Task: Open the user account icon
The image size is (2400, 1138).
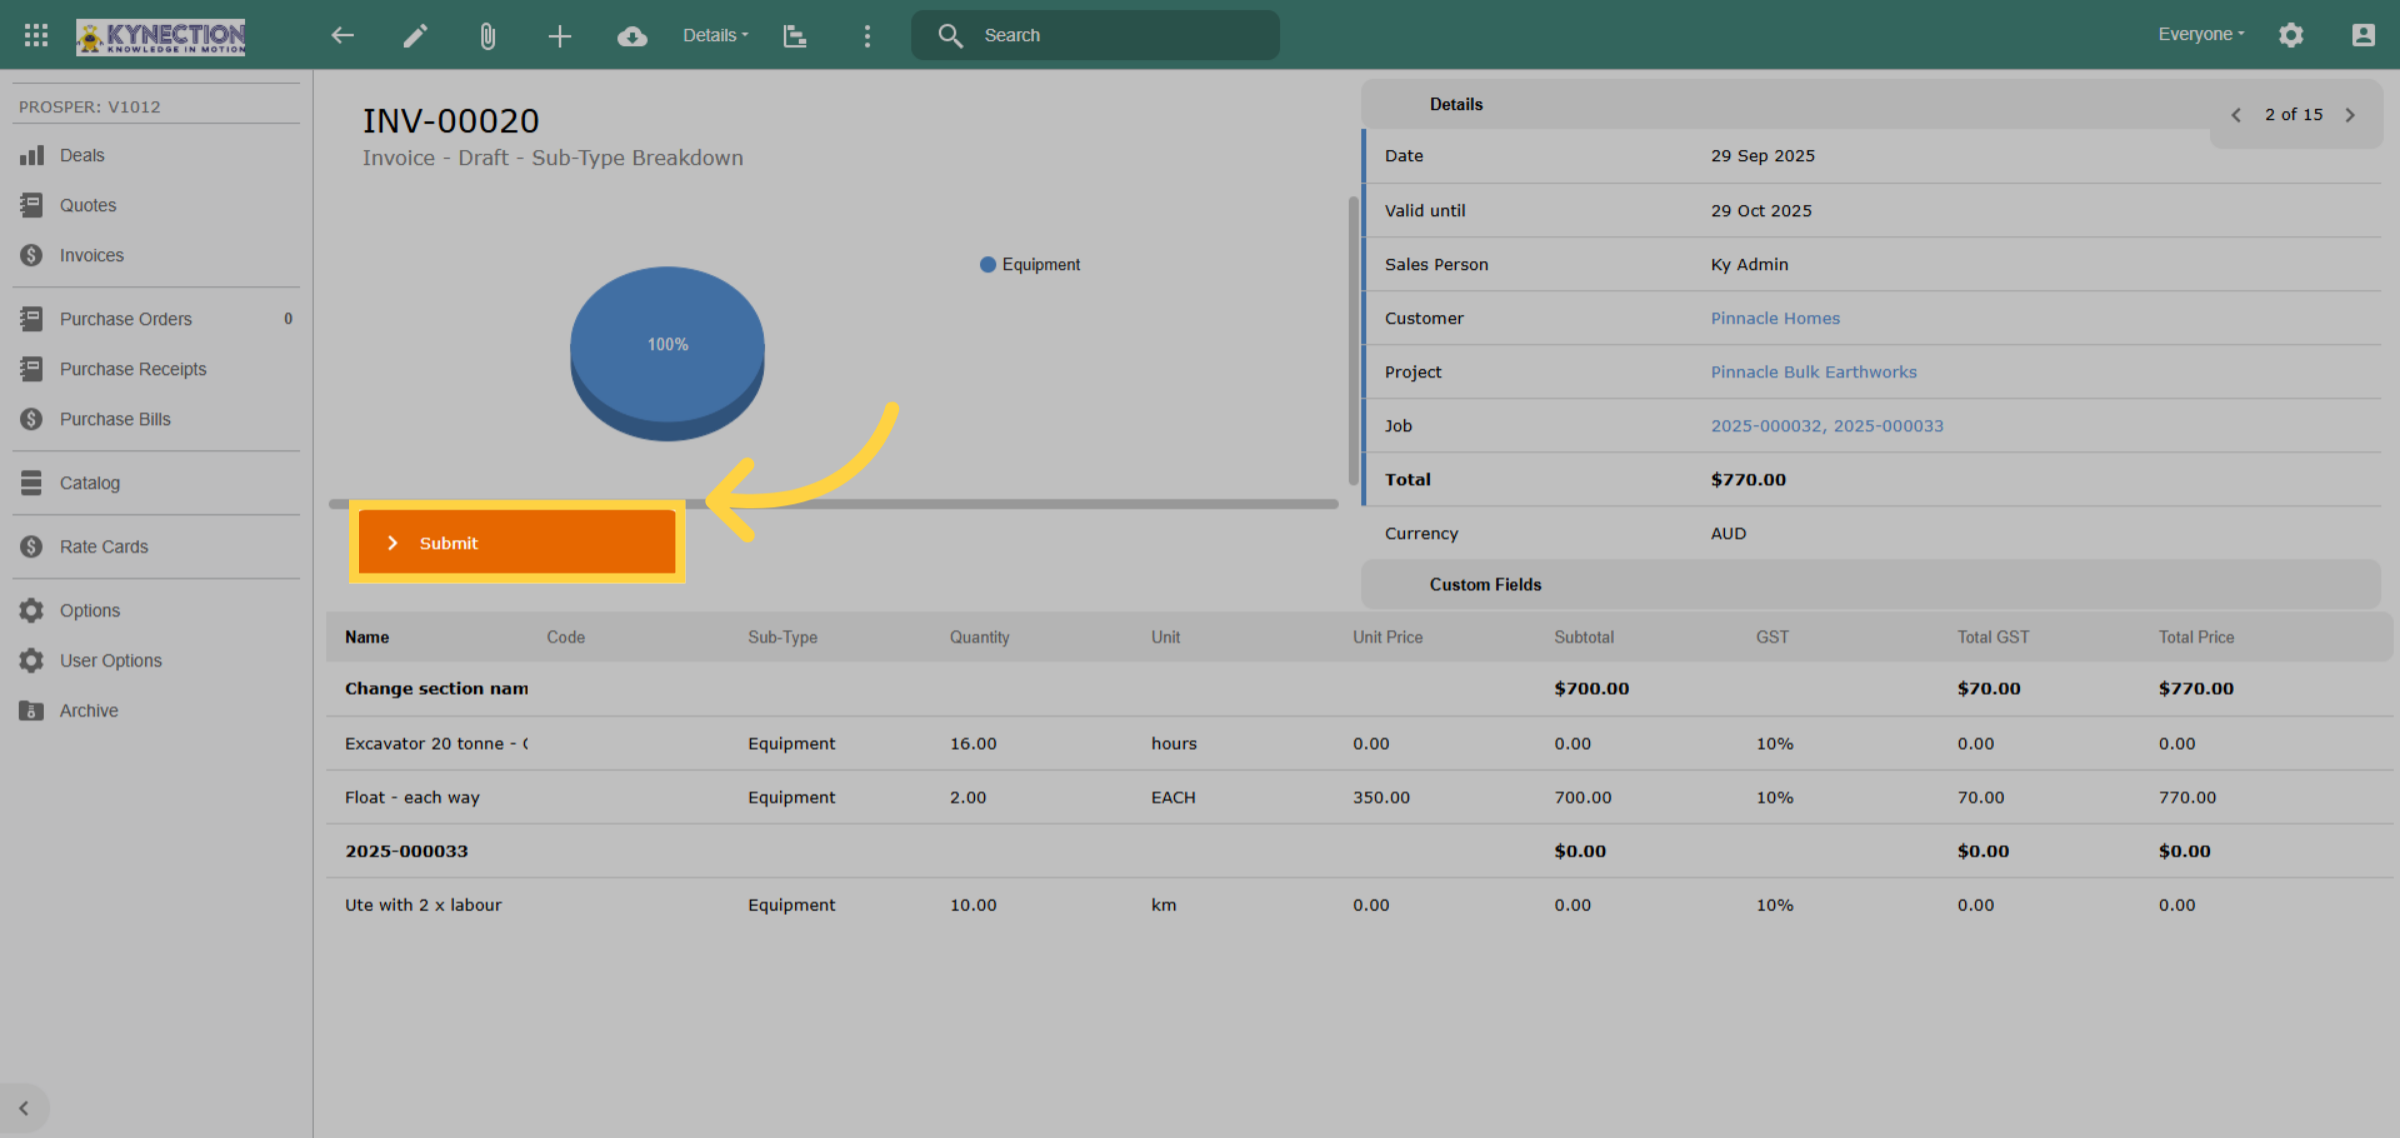Action: click(x=2363, y=35)
